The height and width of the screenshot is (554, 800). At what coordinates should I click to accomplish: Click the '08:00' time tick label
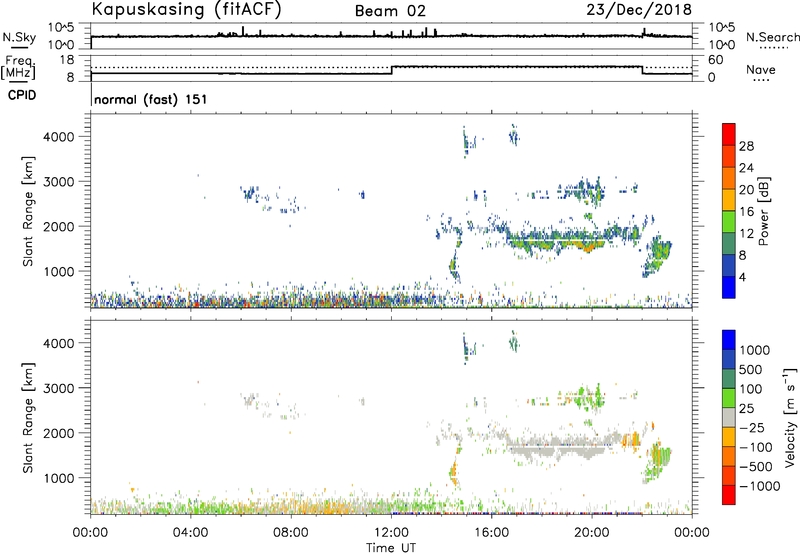pos(291,533)
